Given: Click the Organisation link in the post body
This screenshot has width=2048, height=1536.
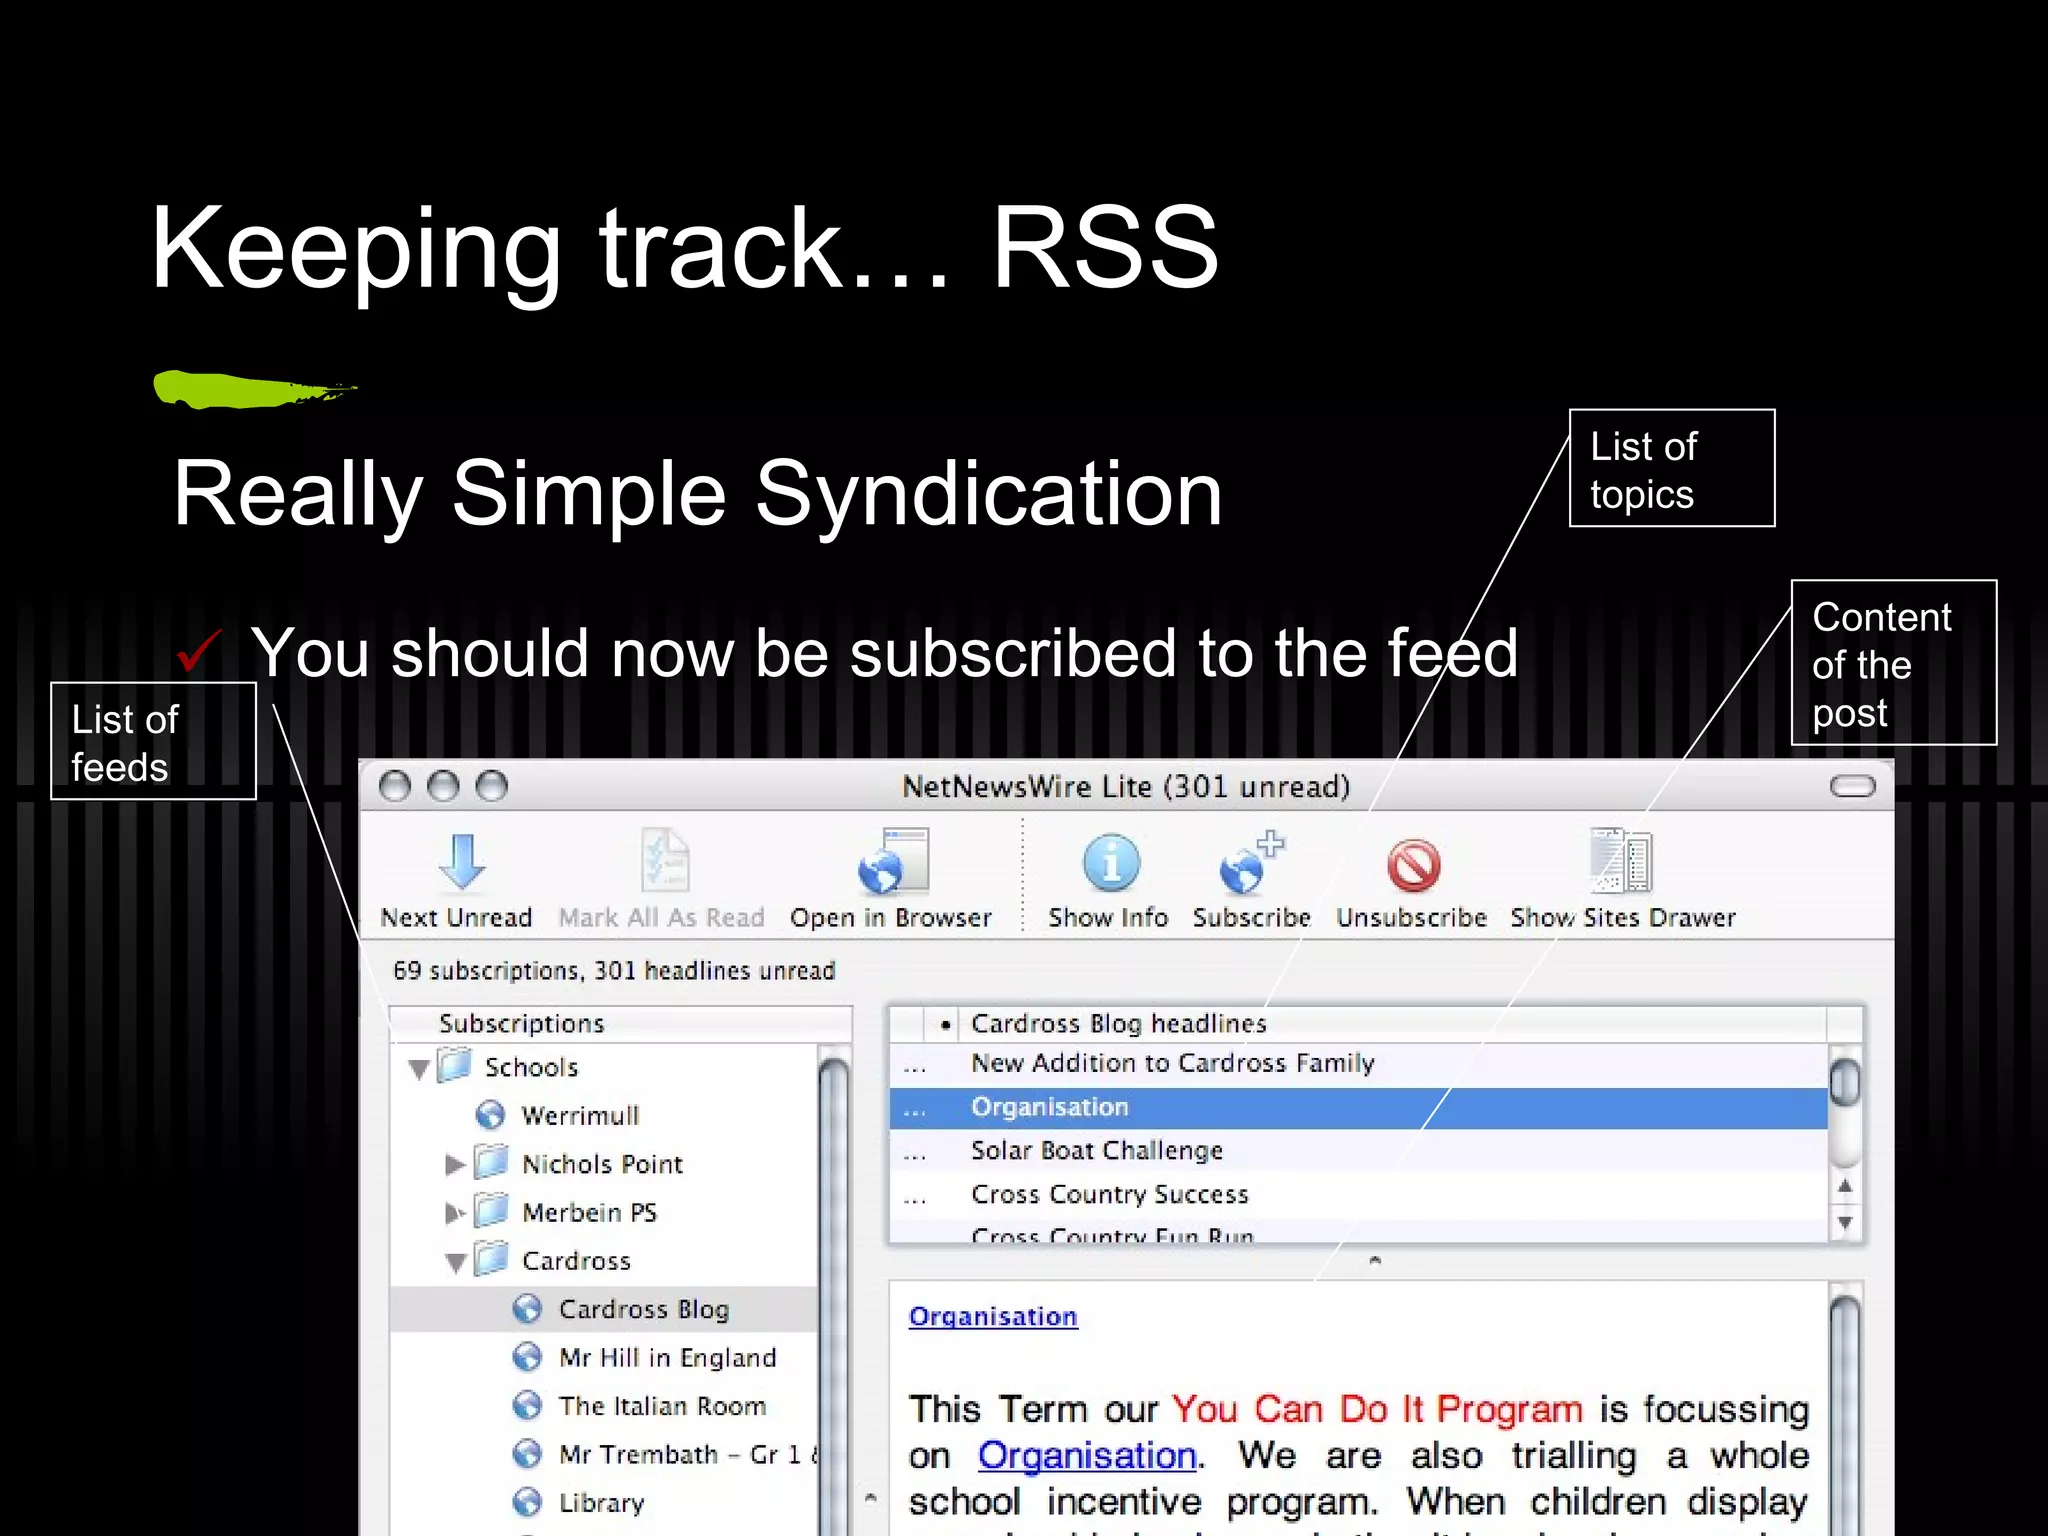Looking at the screenshot, I should (x=1086, y=1456).
